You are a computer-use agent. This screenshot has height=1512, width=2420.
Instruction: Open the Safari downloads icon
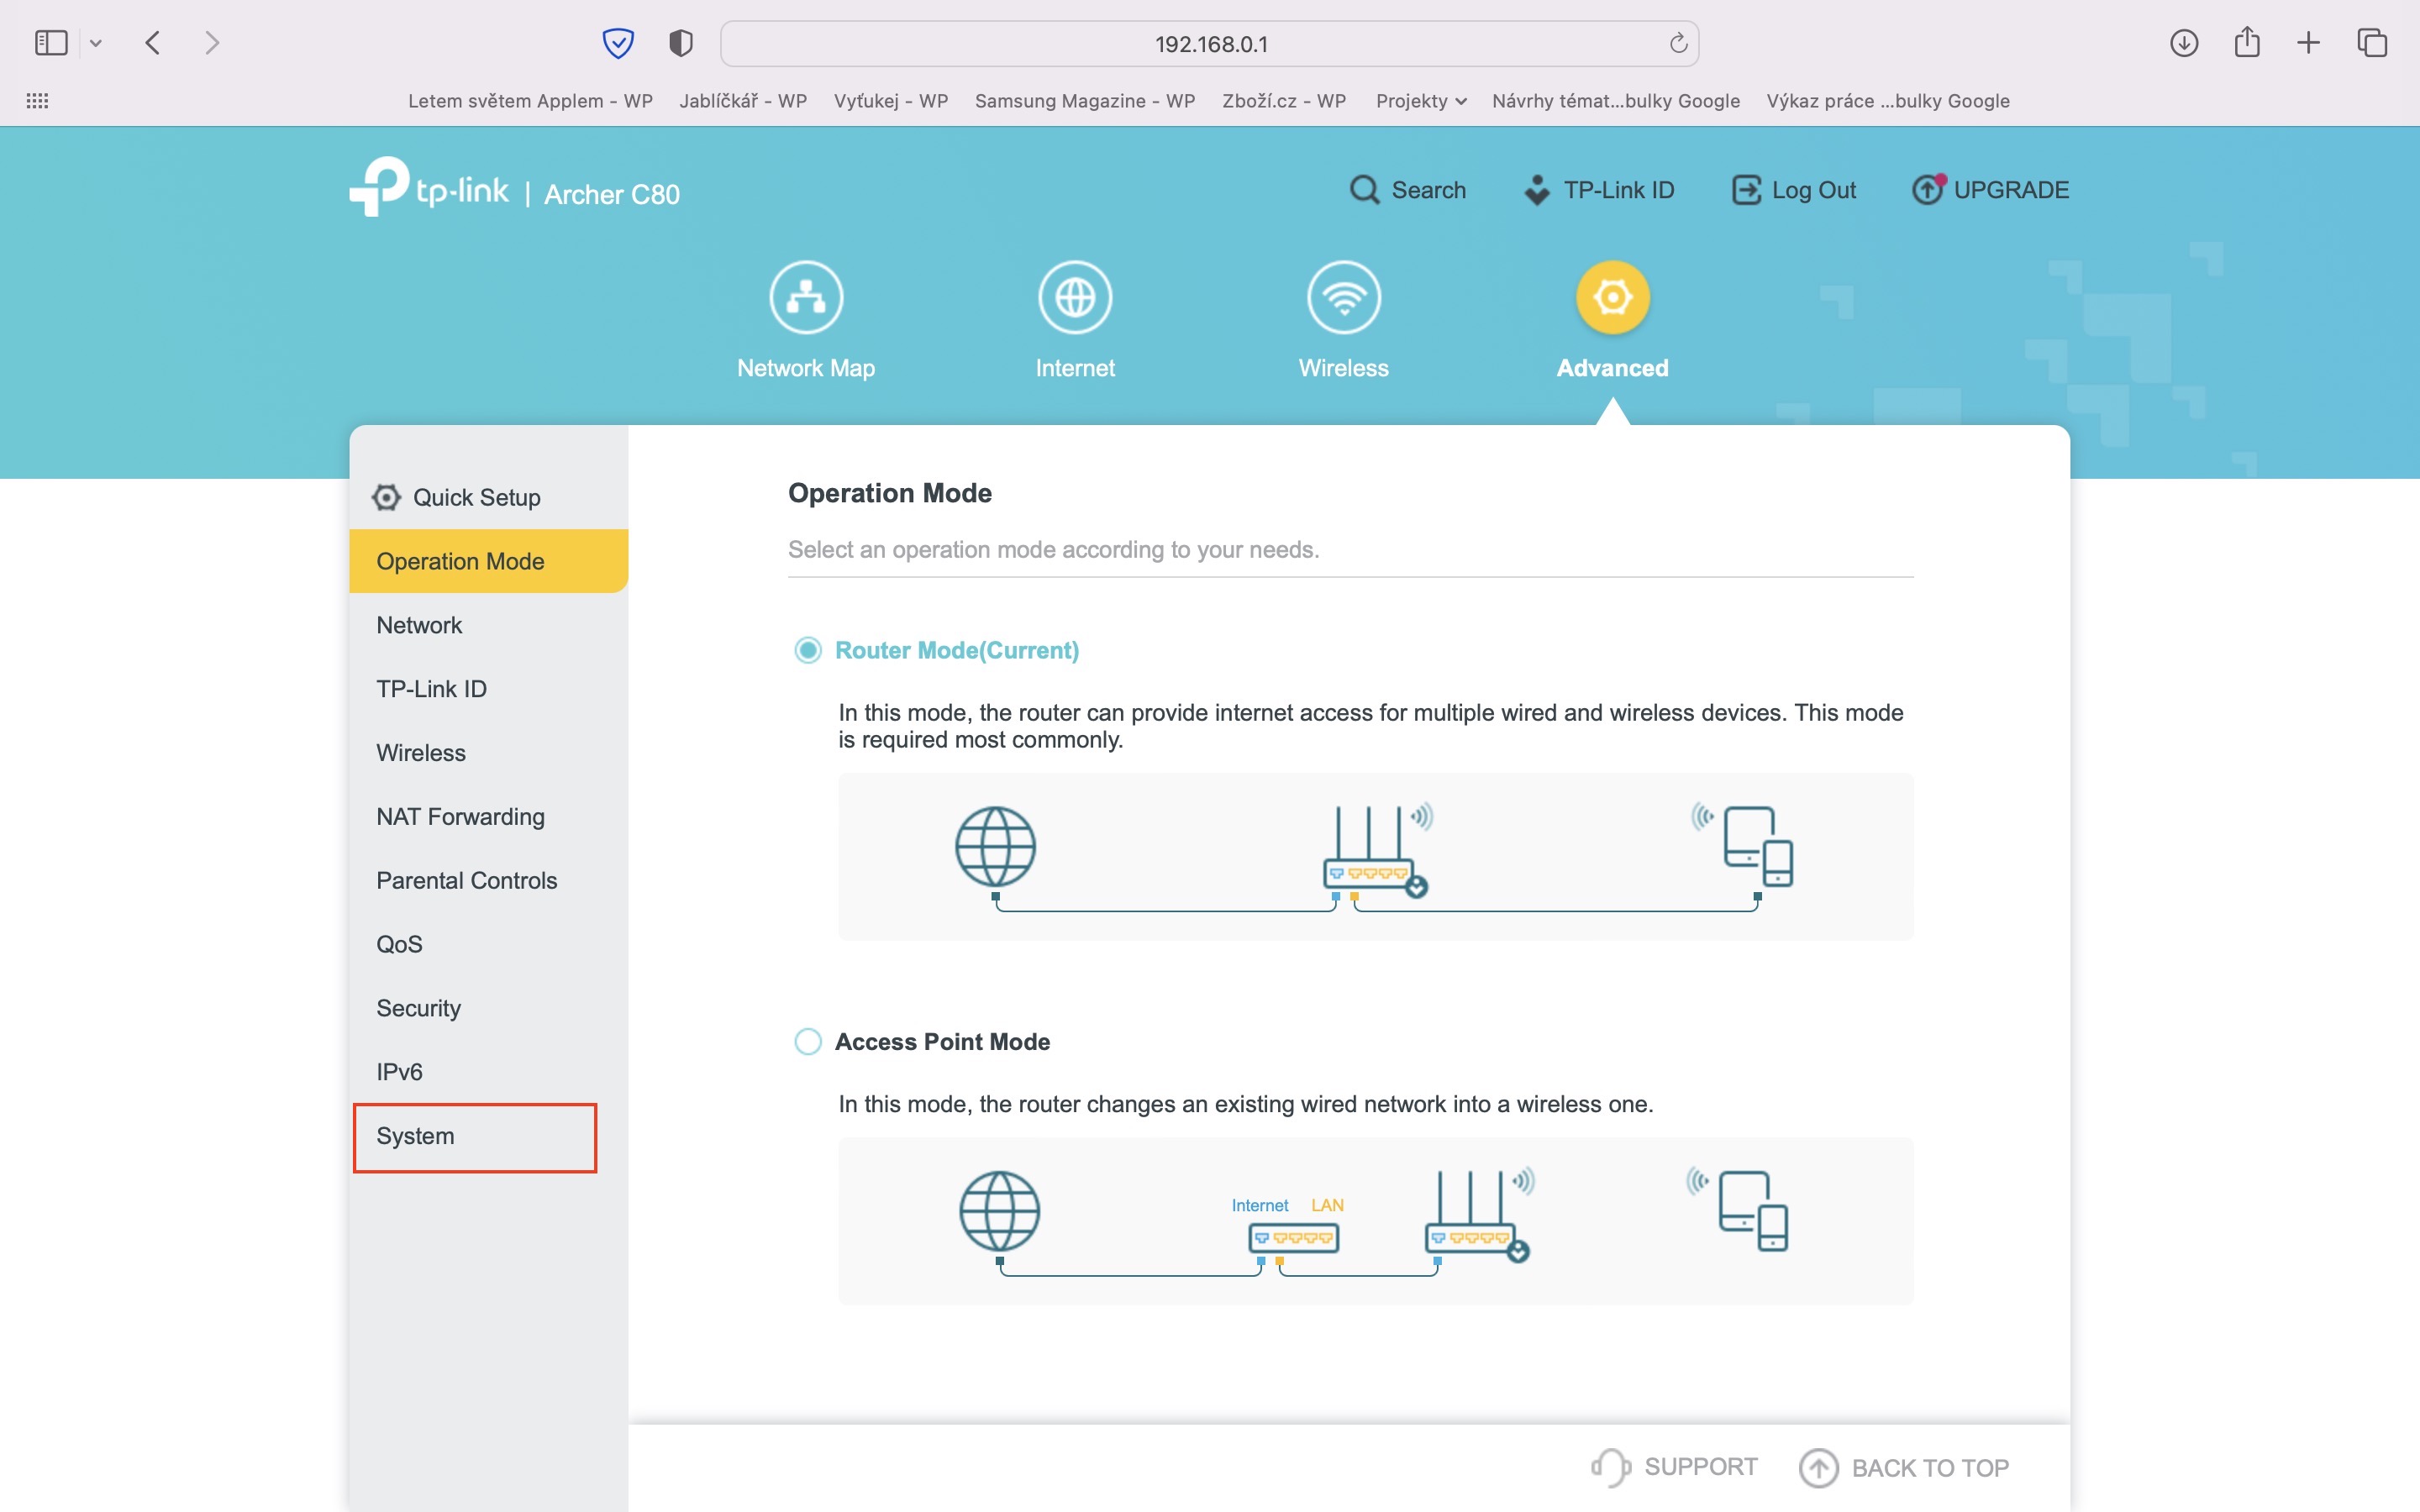[2183, 43]
